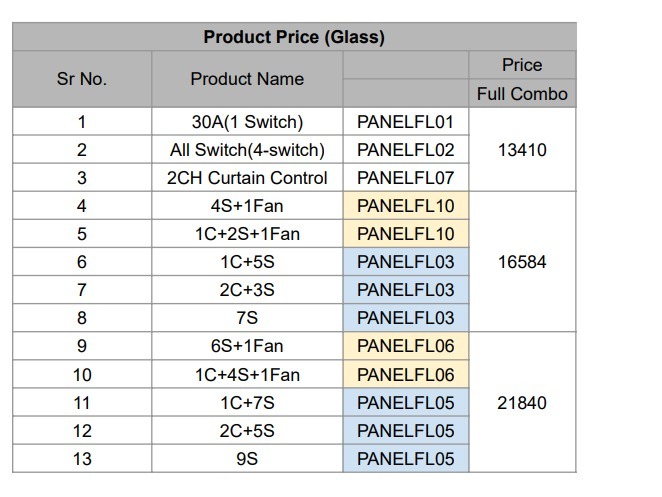Select the 6S+1Fan product cell
This screenshot has width=662, height=497.
247,346
